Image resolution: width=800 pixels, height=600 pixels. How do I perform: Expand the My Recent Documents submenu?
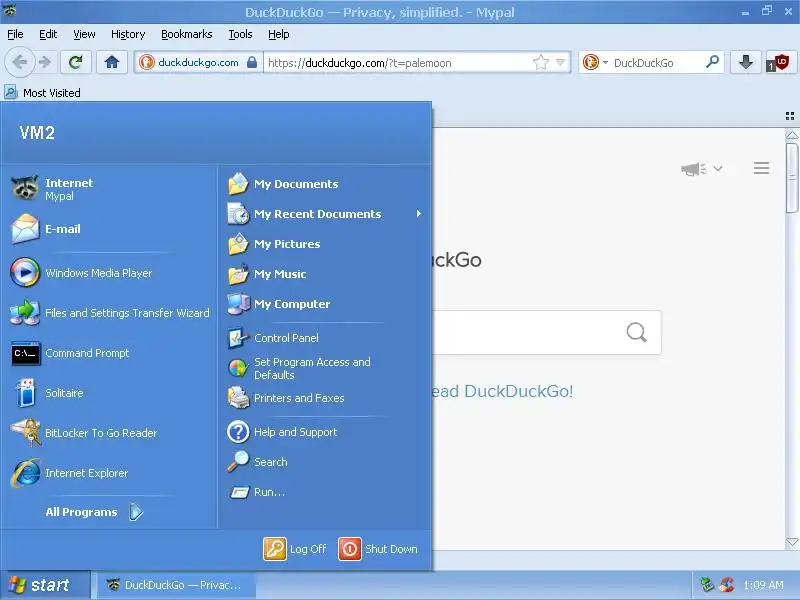[x=326, y=214]
